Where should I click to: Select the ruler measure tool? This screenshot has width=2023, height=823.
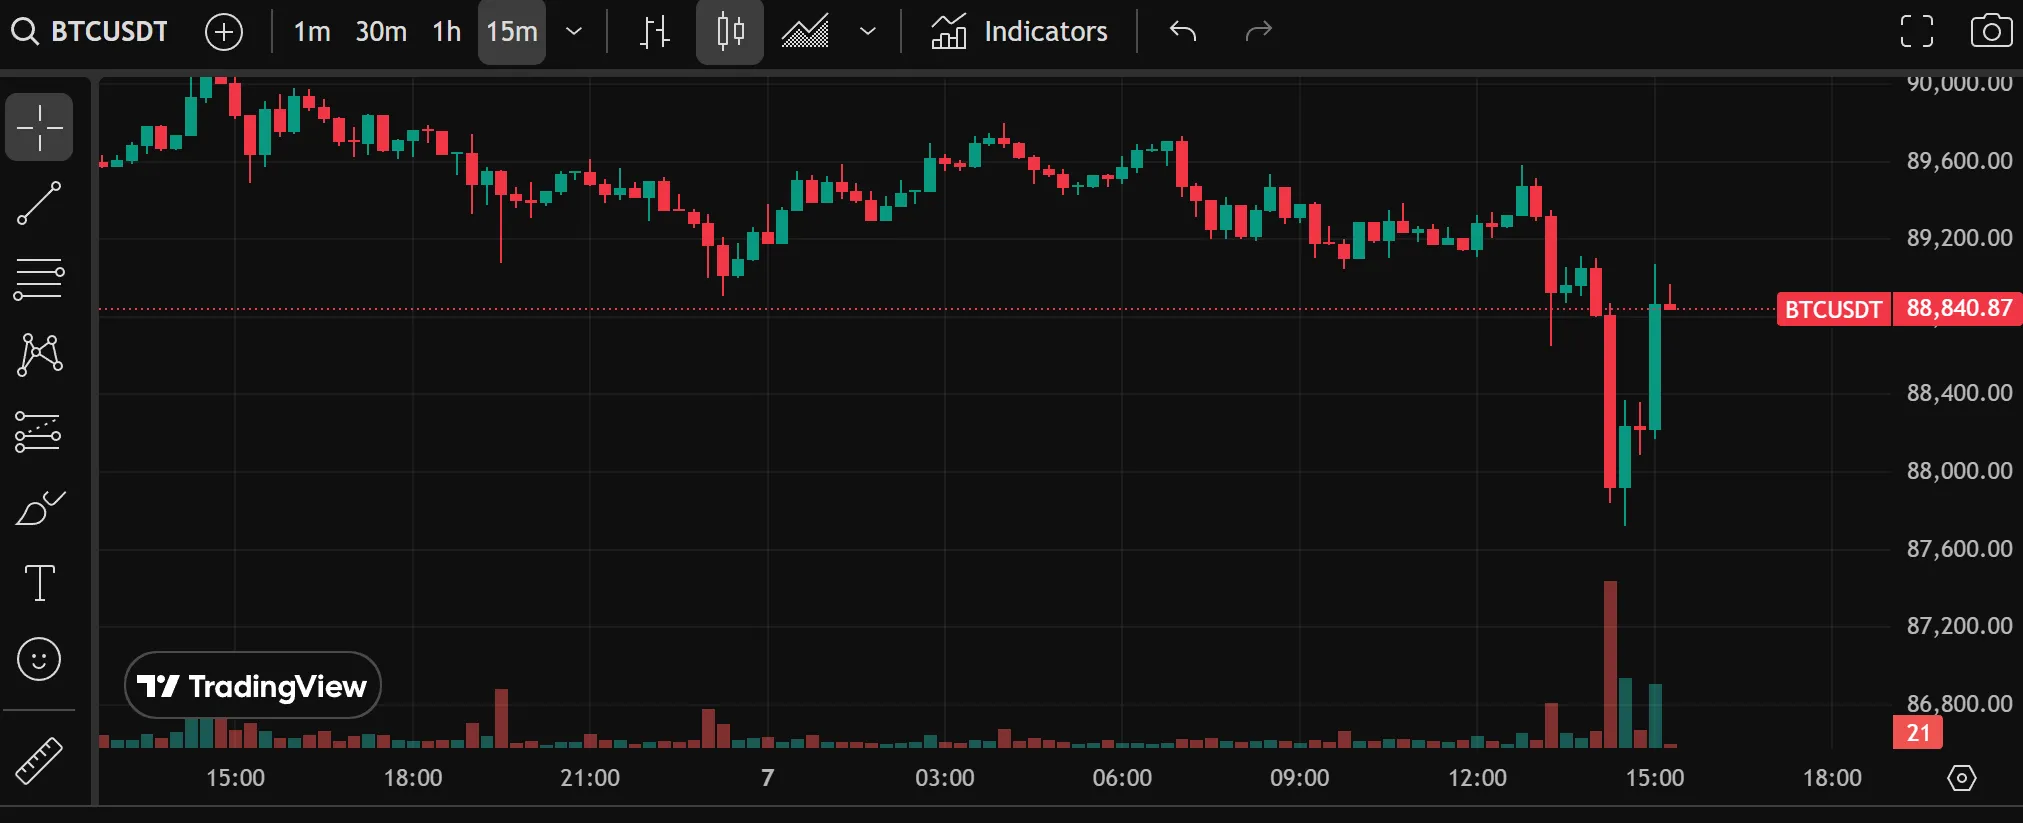(x=39, y=760)
